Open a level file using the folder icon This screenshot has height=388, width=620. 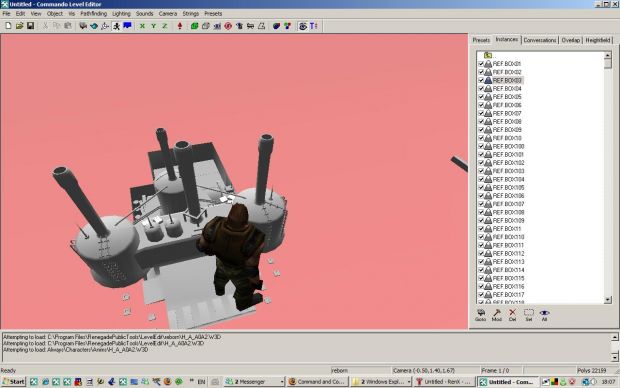tap(19, 26)
